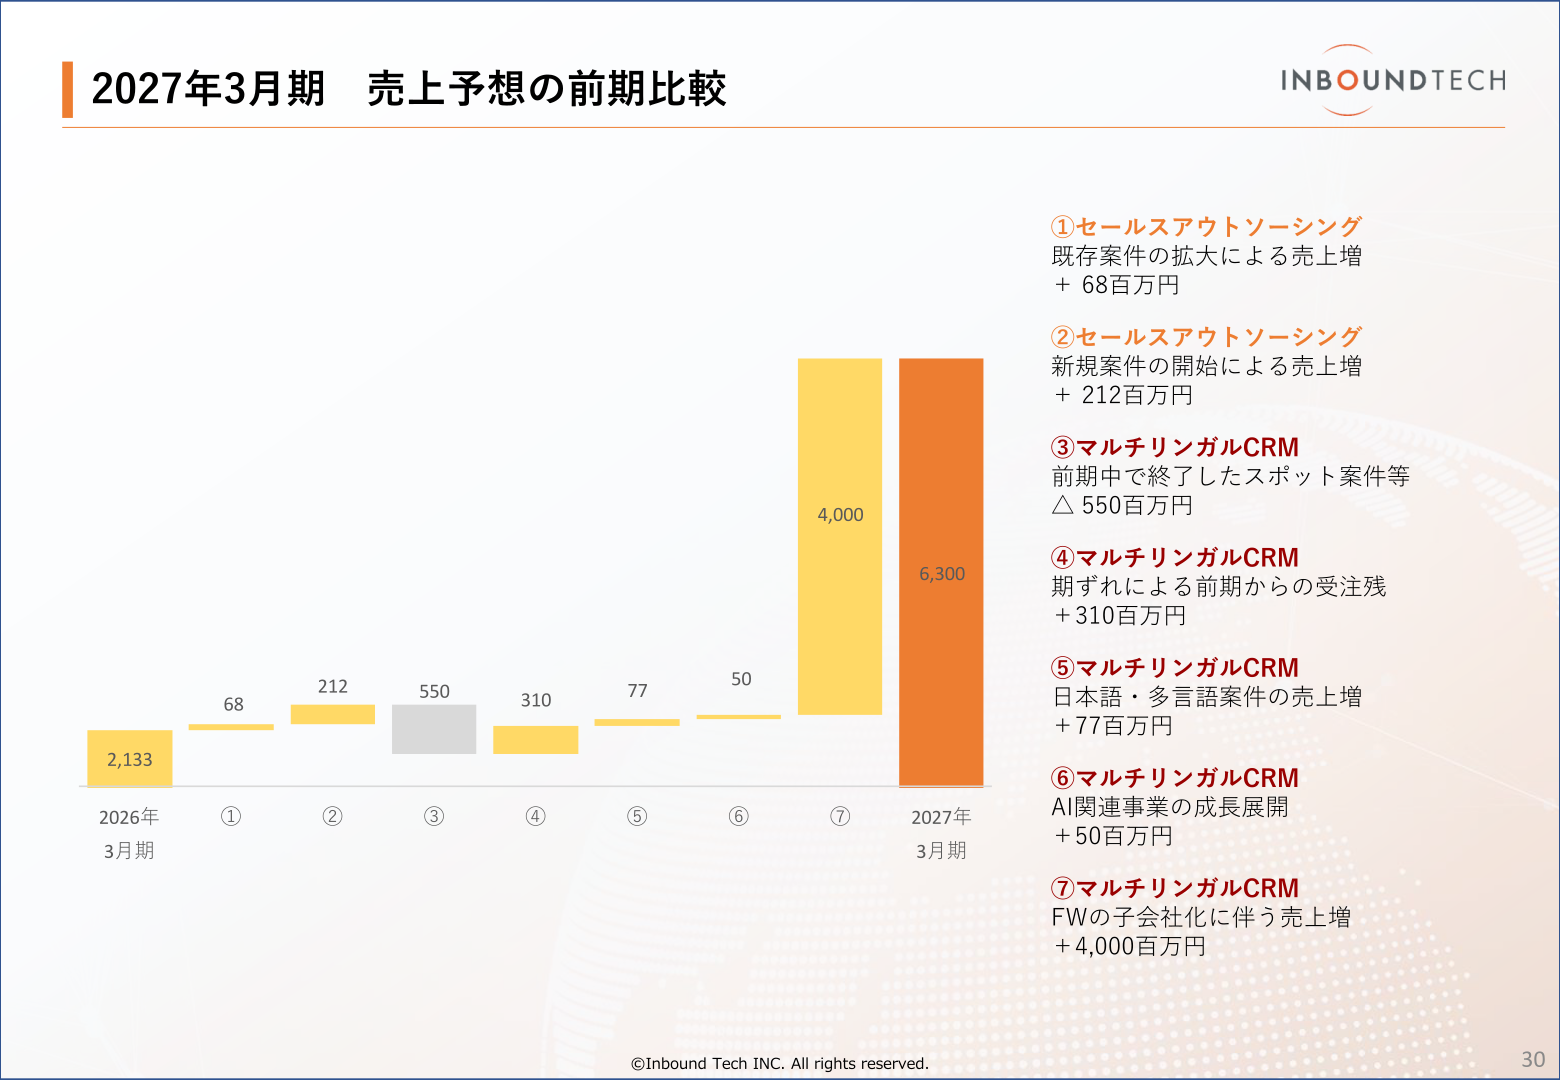Click the gray bar labeled 550
This screenshot has width=1560, height=1080.
(434, 729)
